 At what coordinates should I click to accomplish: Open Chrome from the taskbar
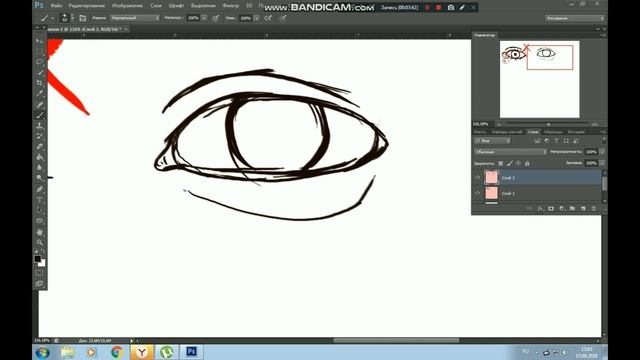117,352
